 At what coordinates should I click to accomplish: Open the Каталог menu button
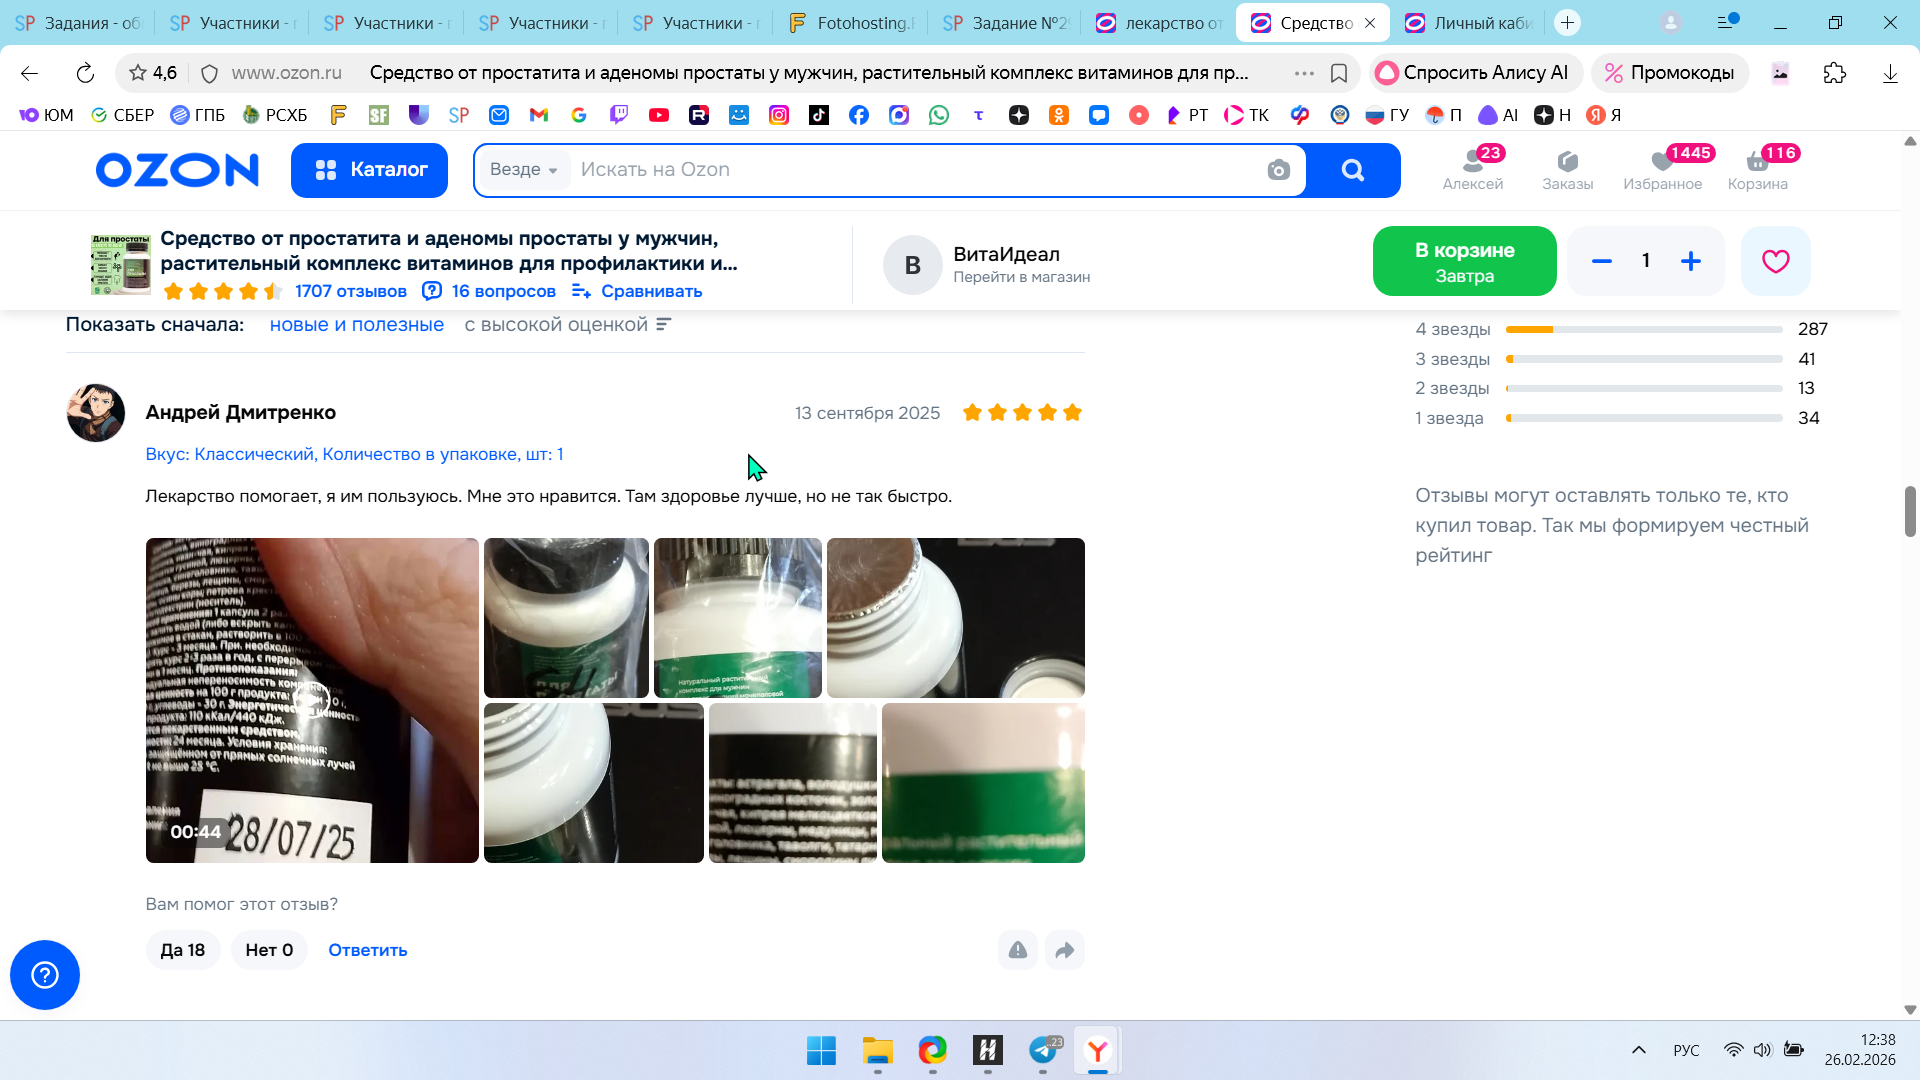click(369, 170)
